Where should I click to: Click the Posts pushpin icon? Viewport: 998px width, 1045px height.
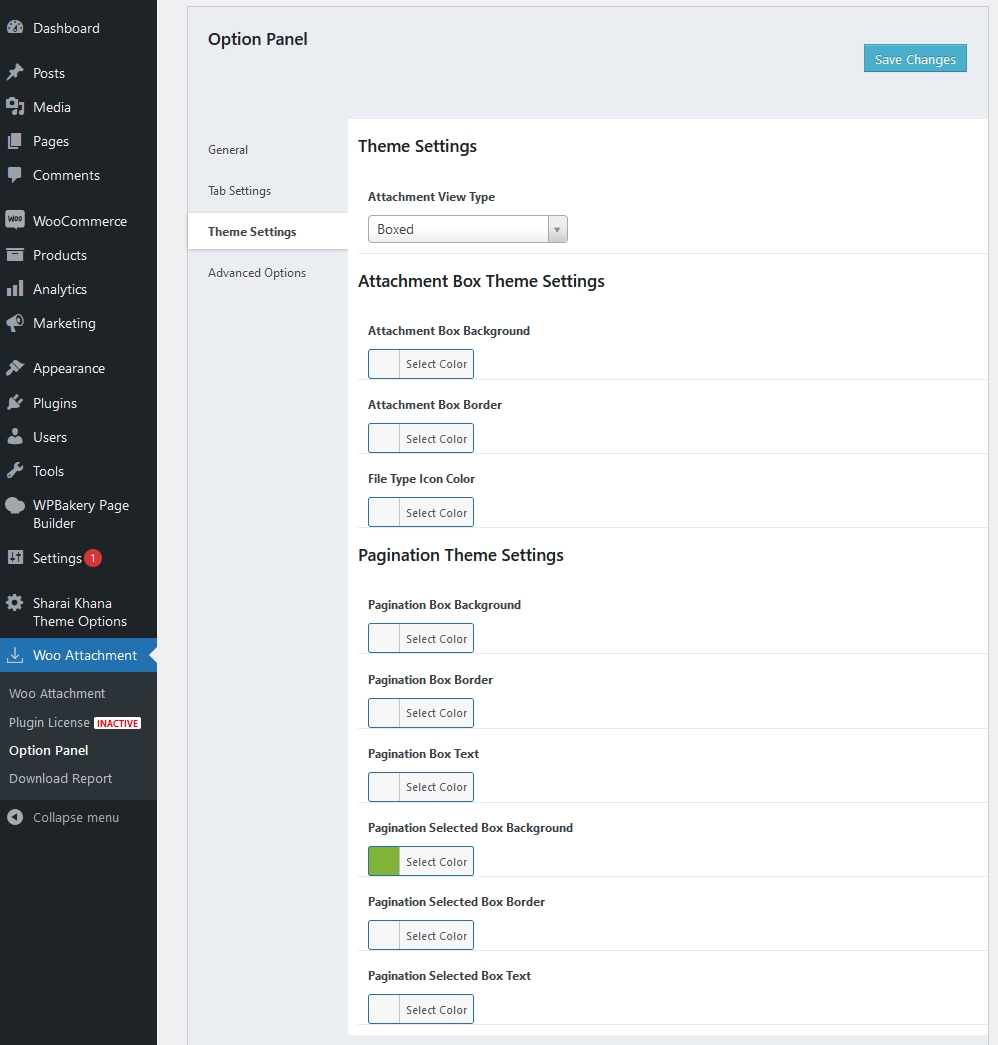pyautogui.click(x=15, y=73)
